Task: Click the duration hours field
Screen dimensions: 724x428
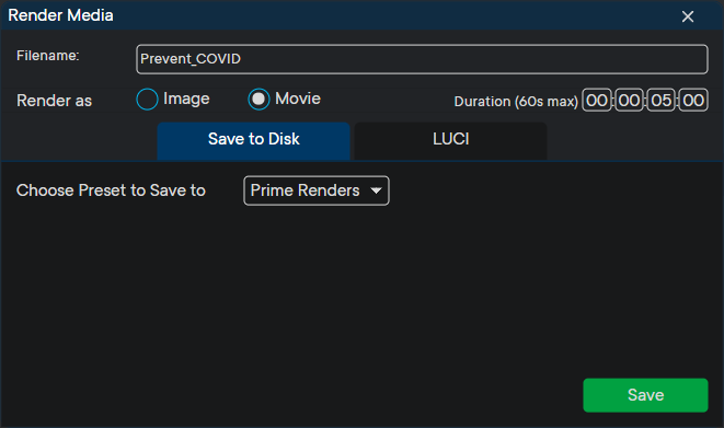Action: click(597, 100)
